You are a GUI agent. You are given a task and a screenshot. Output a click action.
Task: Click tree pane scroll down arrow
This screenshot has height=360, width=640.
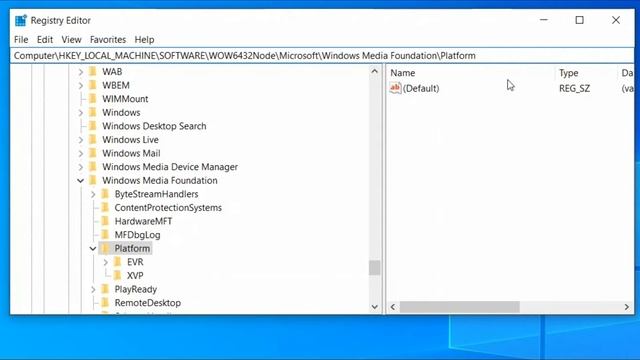[375, 307]
